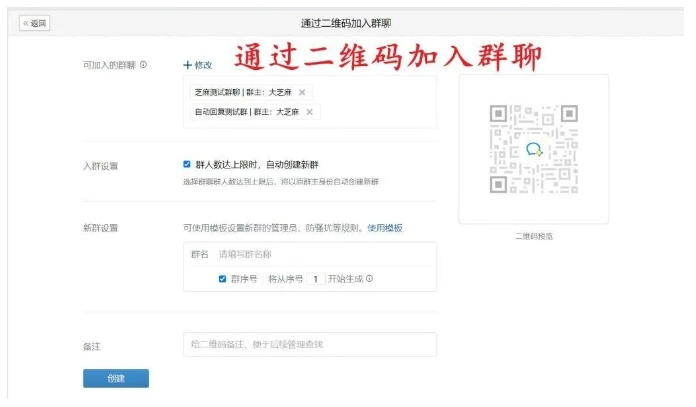Click the 通过二维码加入群聊 page title
Viewport: 696px width, 407px height.
(x=347, y=22)
